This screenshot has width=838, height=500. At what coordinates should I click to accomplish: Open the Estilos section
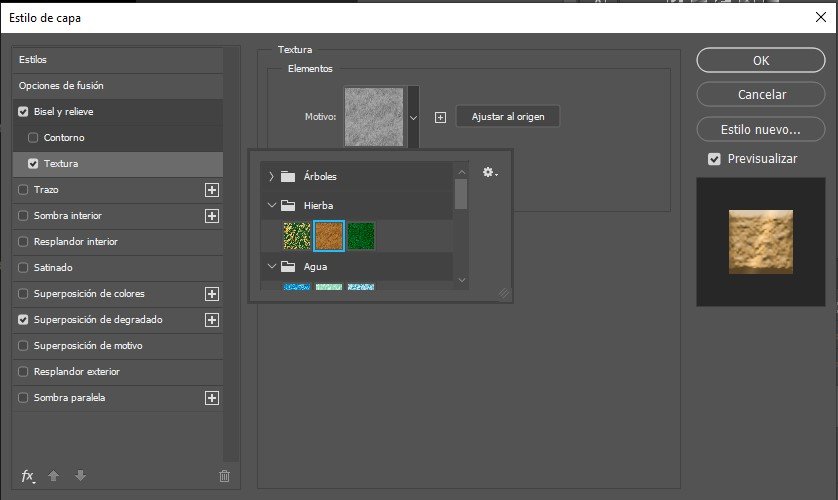pos(33,60)
